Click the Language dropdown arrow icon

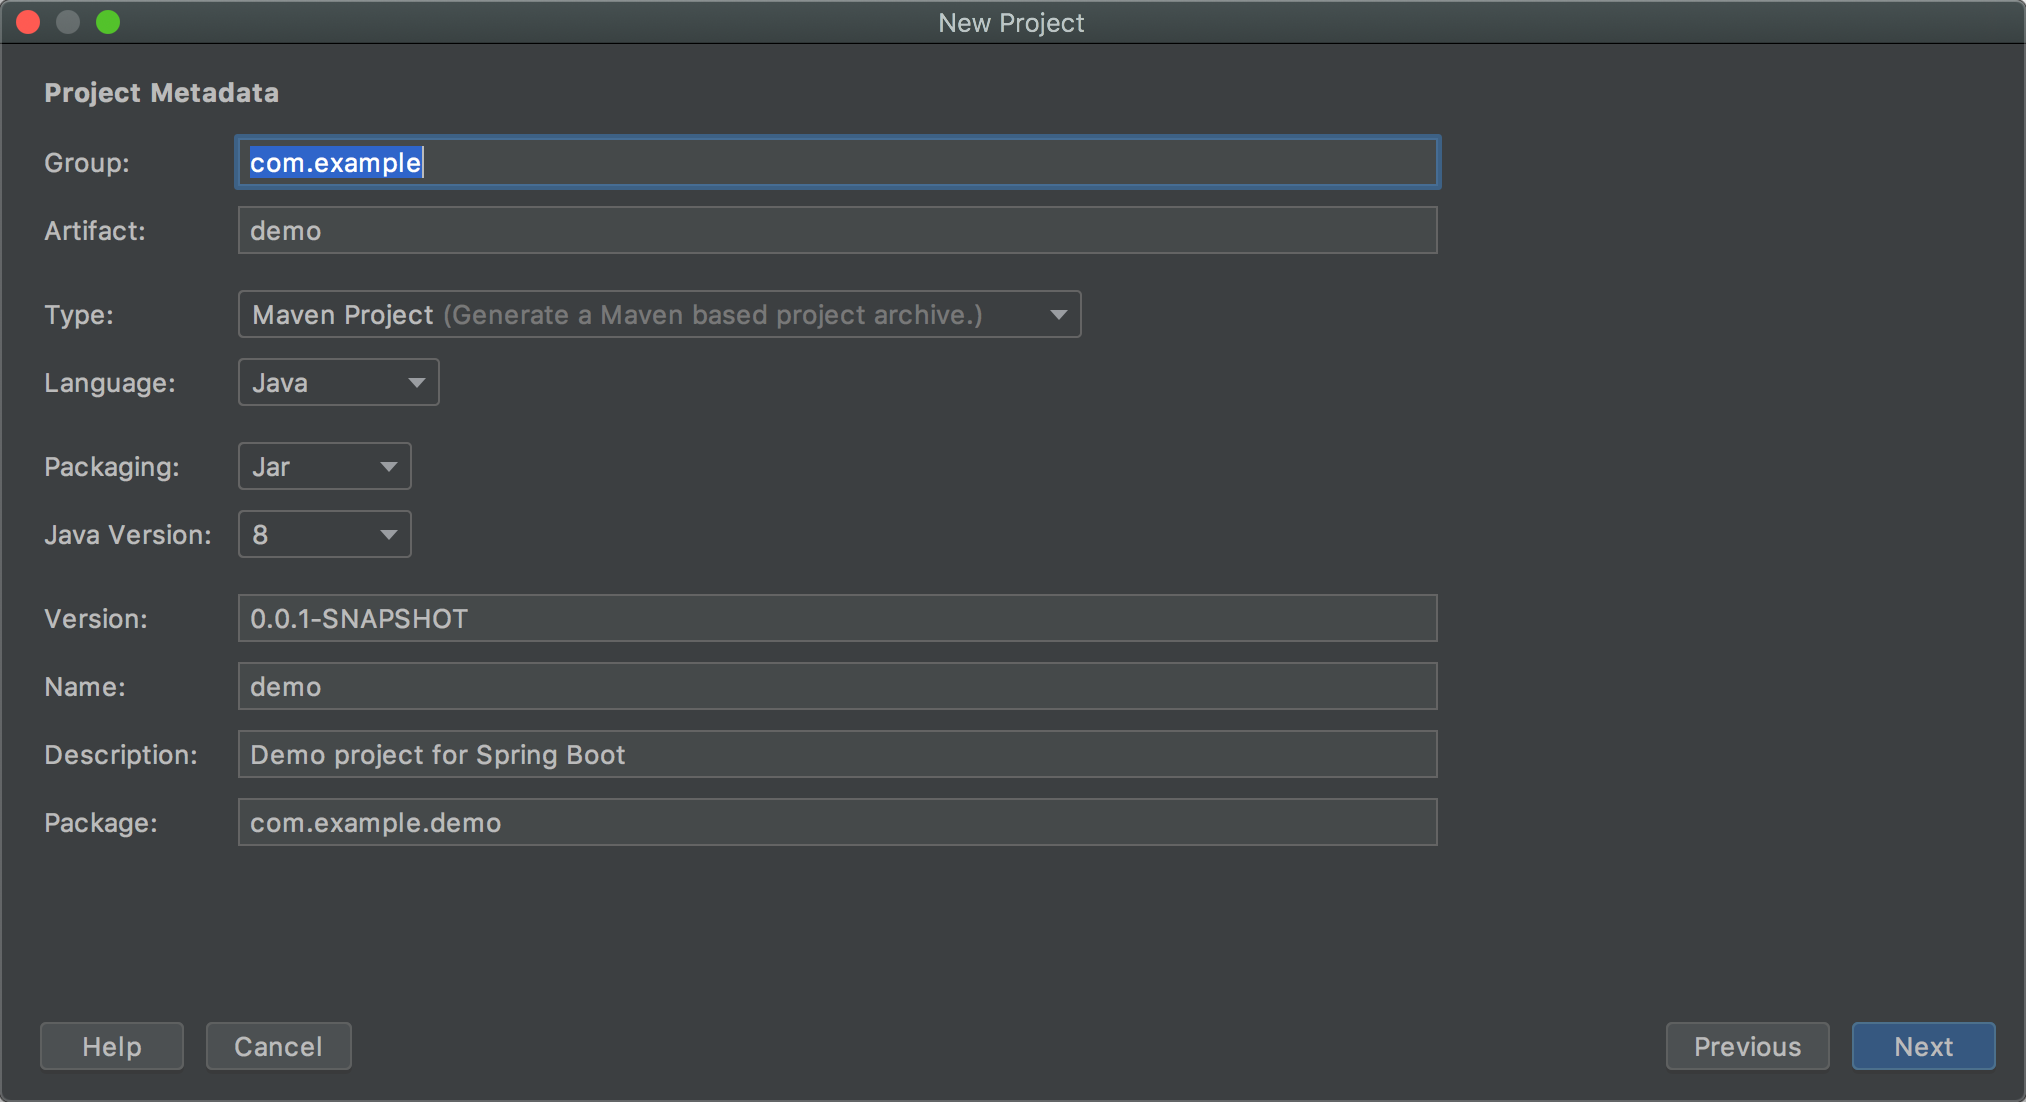[416, 383]
